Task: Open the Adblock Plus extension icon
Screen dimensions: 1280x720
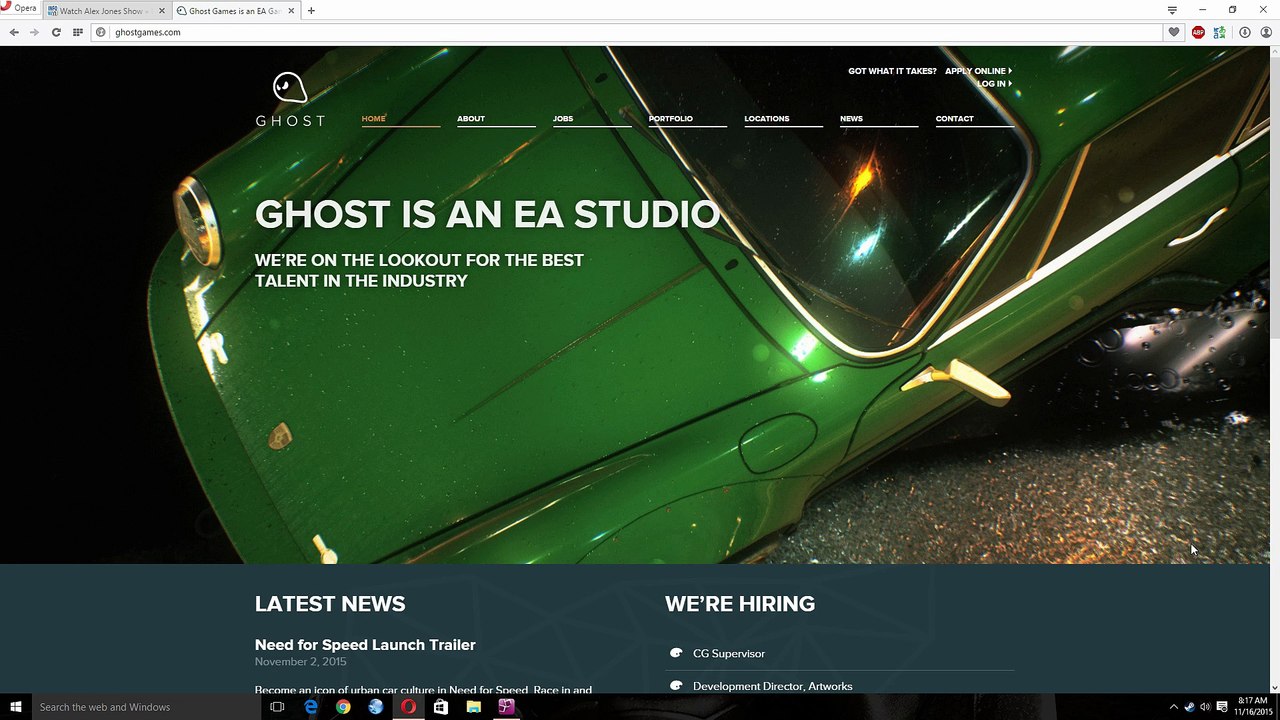Action: (x=1198, y=32)
